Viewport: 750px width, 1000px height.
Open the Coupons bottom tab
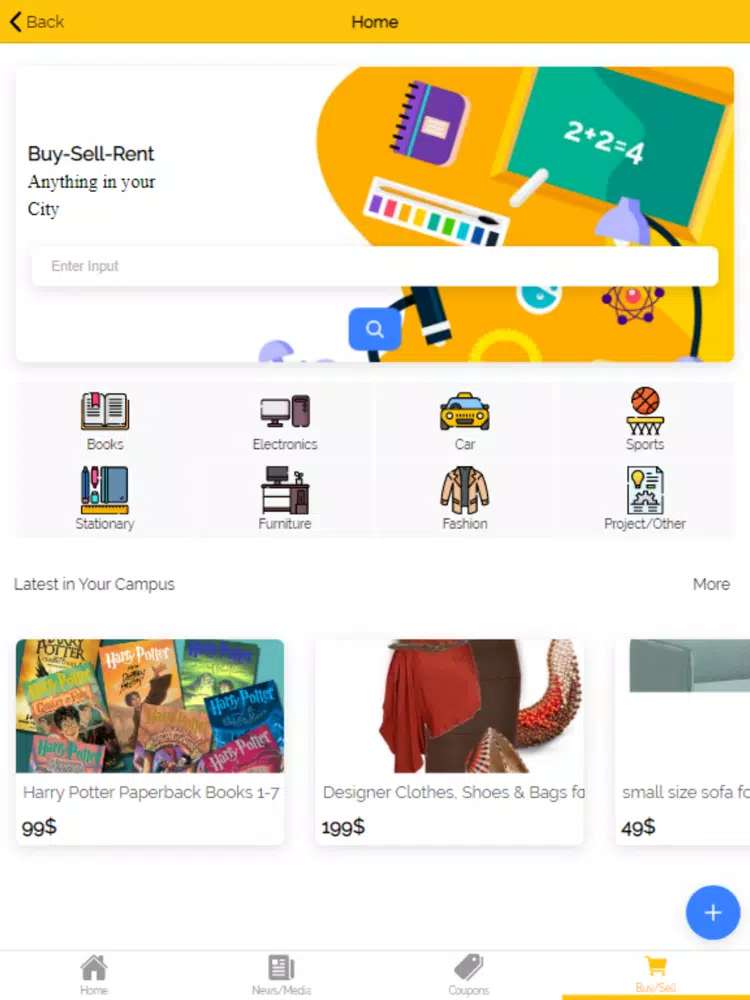coord(469,974)
